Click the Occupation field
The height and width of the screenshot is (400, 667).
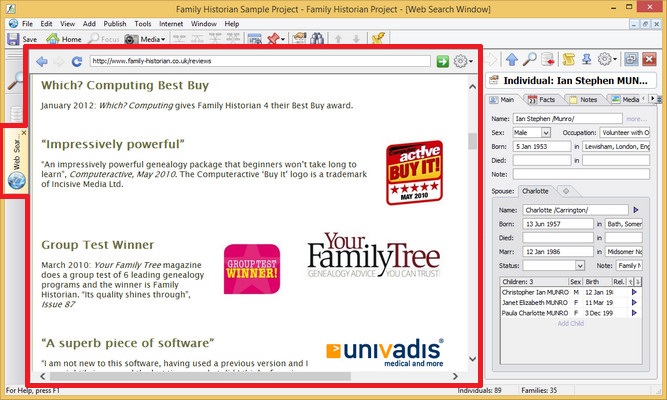[624, 133]
